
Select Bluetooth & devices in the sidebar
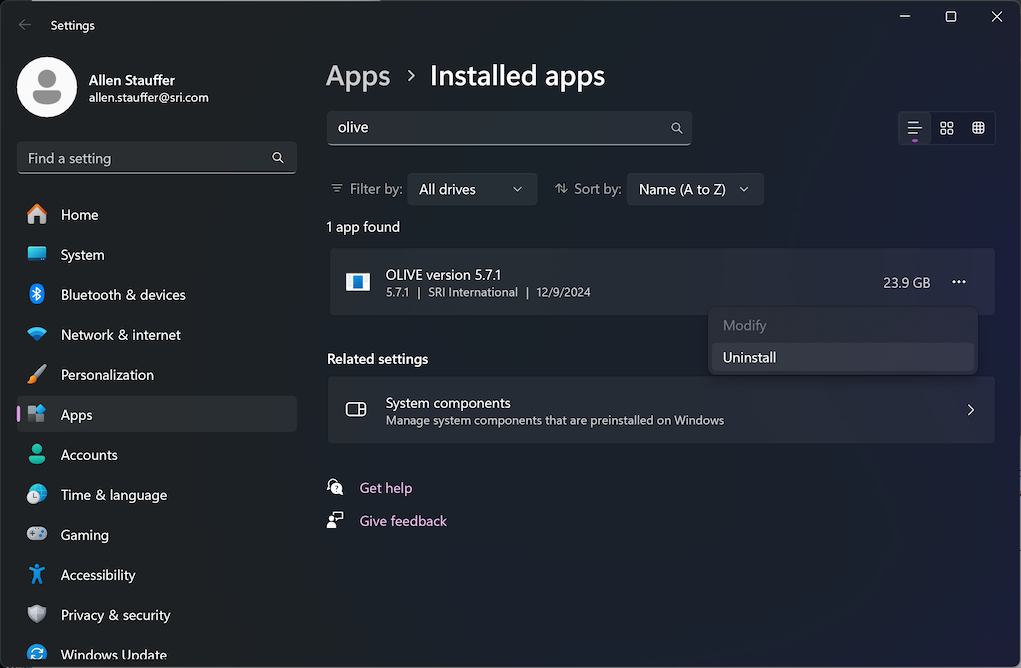pyautogui.click(x=122, y=294)
